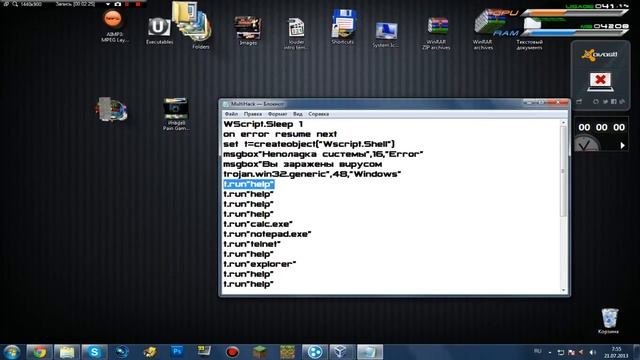This screenshot has width=640, height=360.
Task: Click the line t.run"explorer"
Action: [x=260, y=264]
